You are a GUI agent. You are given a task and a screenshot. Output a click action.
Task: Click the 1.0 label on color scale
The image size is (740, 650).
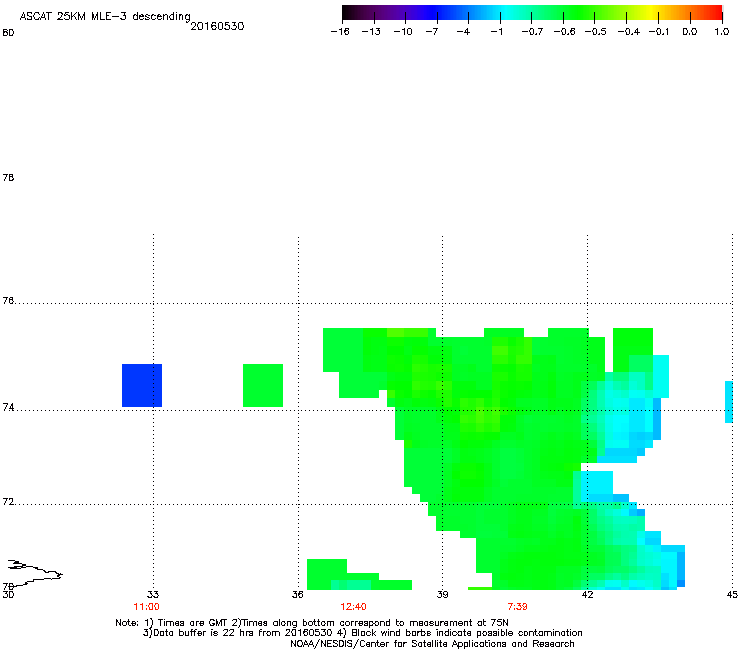(722, 32)
